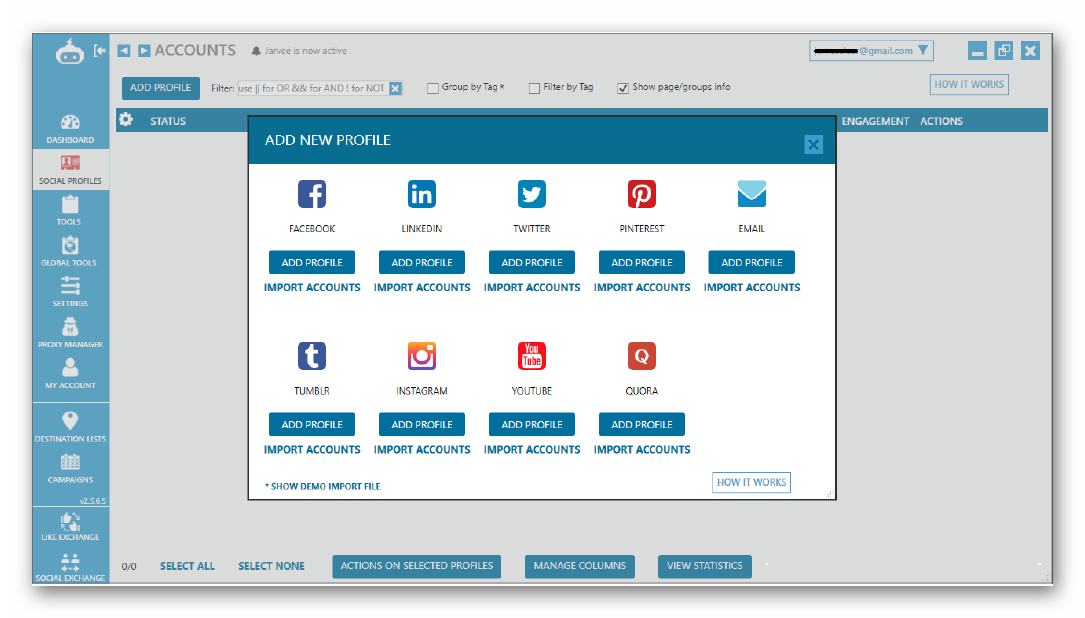The image size is (1085, 618).
Task: Close the Add New Profile dialog
Action: pyautogui.click(x=813, y=145)
